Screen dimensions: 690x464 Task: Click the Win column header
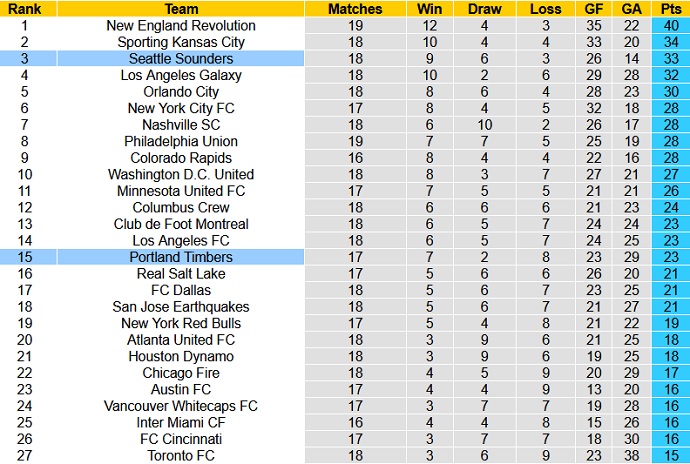(431, 9)
